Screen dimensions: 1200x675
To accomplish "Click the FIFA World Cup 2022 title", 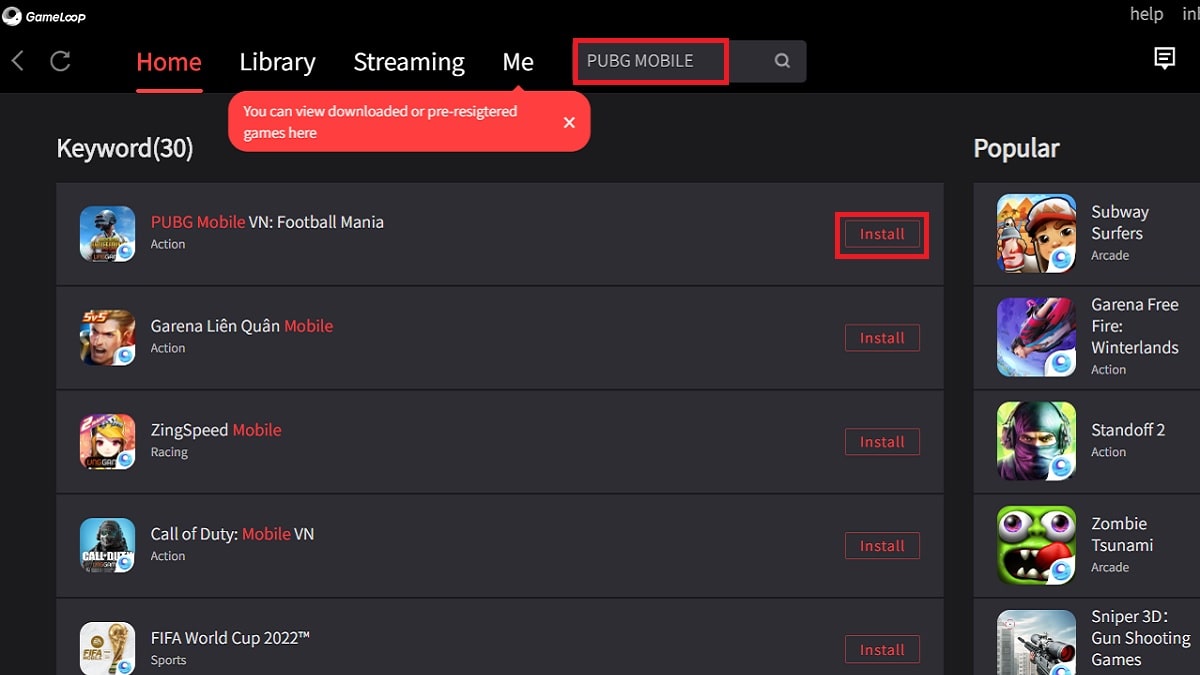I will (x=230, y=638).
